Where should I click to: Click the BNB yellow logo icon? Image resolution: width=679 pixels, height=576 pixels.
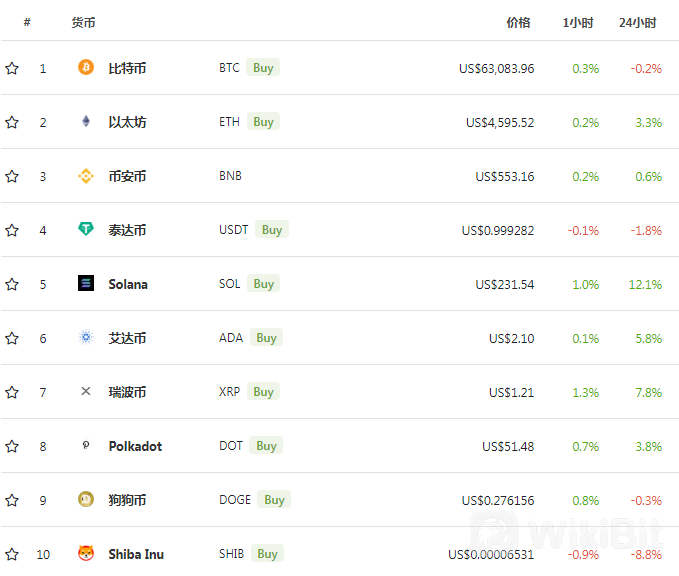(86, 175)
